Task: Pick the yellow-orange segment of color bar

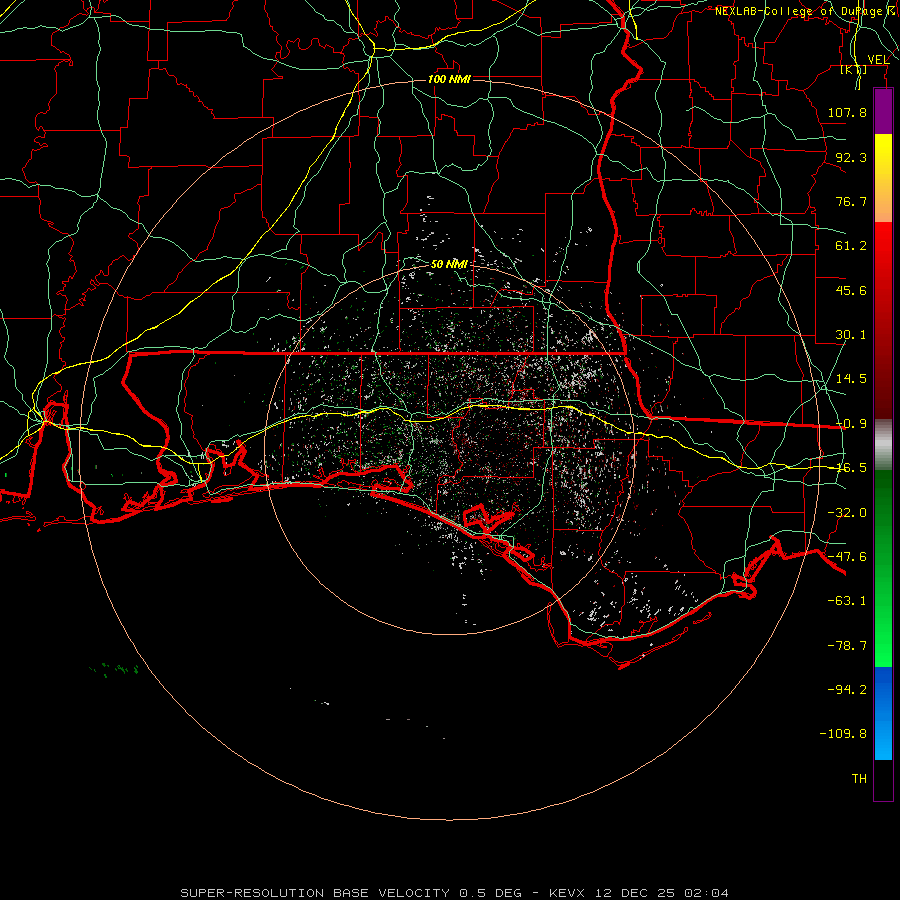Action: 883,178
